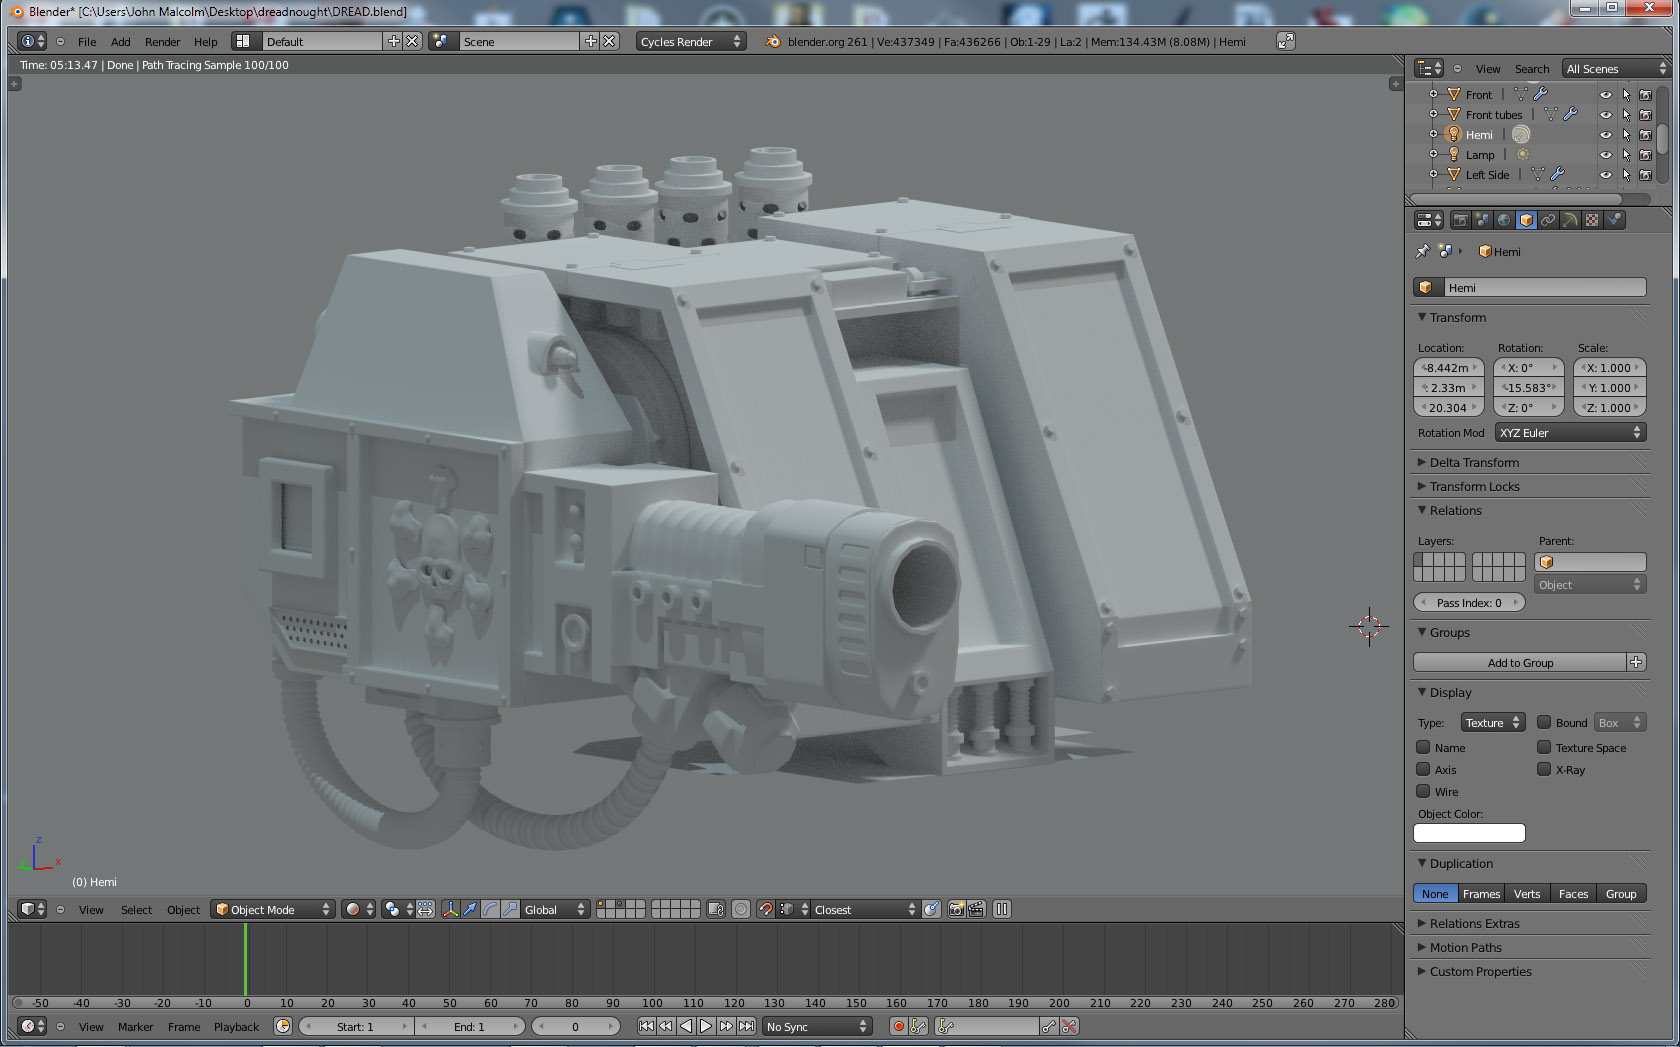Toggle full screen with back-to-previous icon in header
This screenshot has height=1047, width=1680.
[1286, 41]
